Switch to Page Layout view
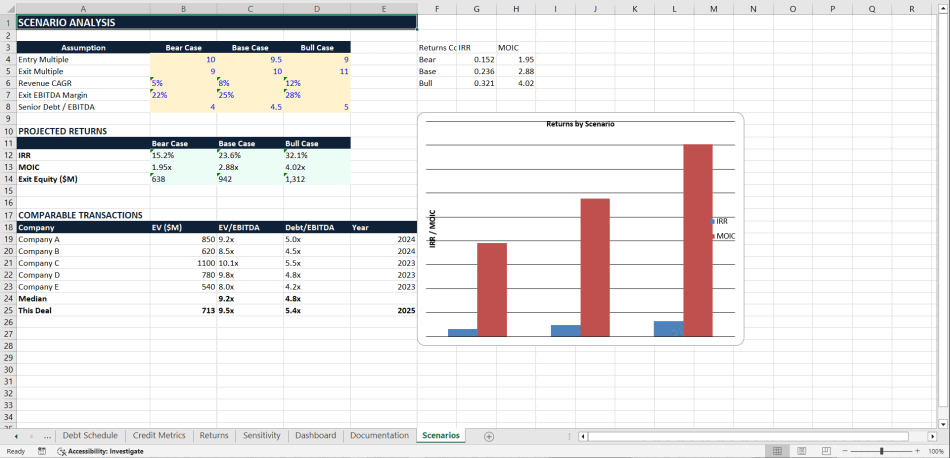This screenshot has height=458, width=950. point(801,451)
